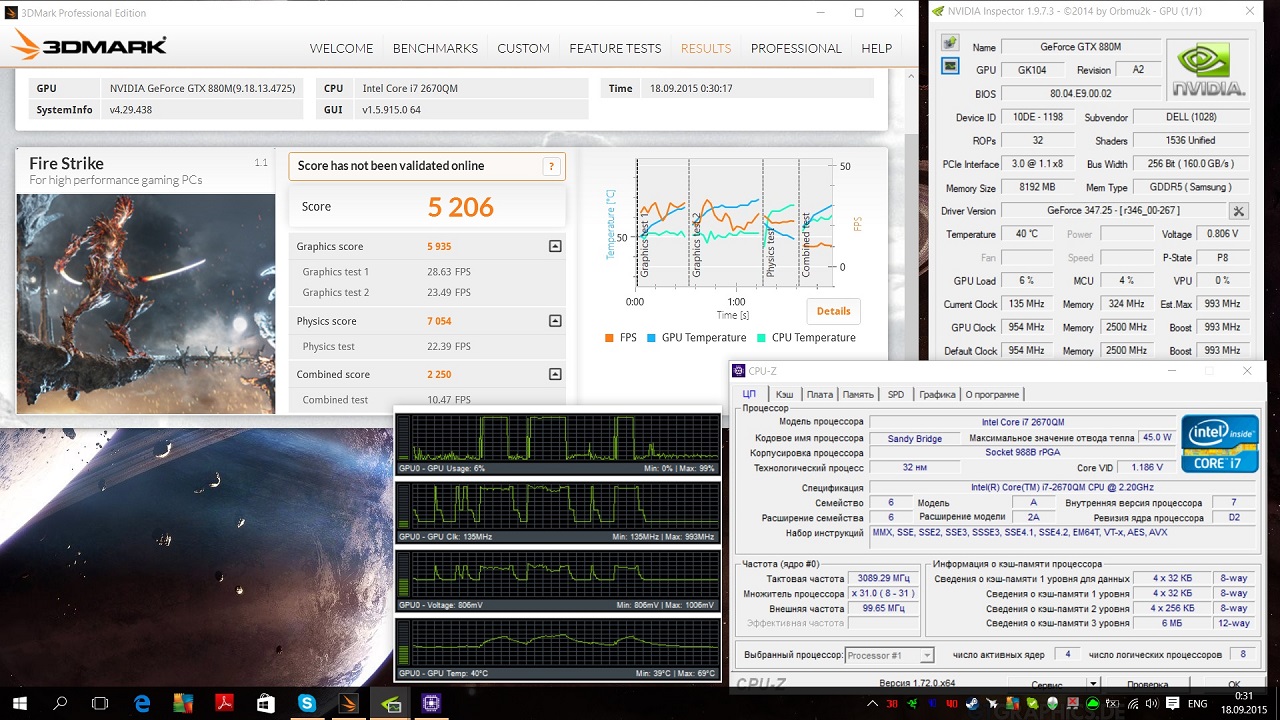The width and height of the screenshot is (1280, 720).
Task: Open Task View from the taskbar
Action: (100, 703)
